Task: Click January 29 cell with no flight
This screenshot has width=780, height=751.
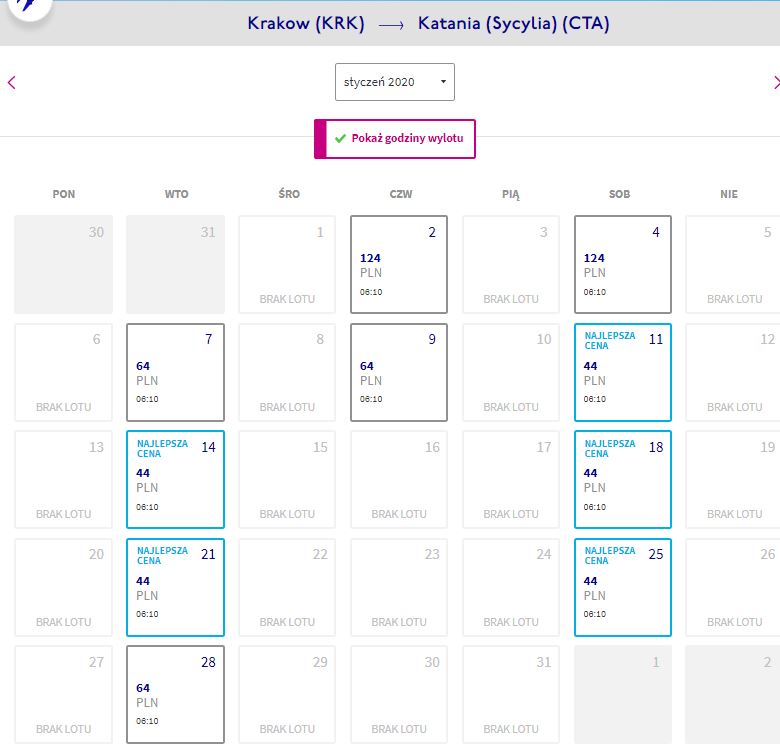Action: [x=288, y=695]
